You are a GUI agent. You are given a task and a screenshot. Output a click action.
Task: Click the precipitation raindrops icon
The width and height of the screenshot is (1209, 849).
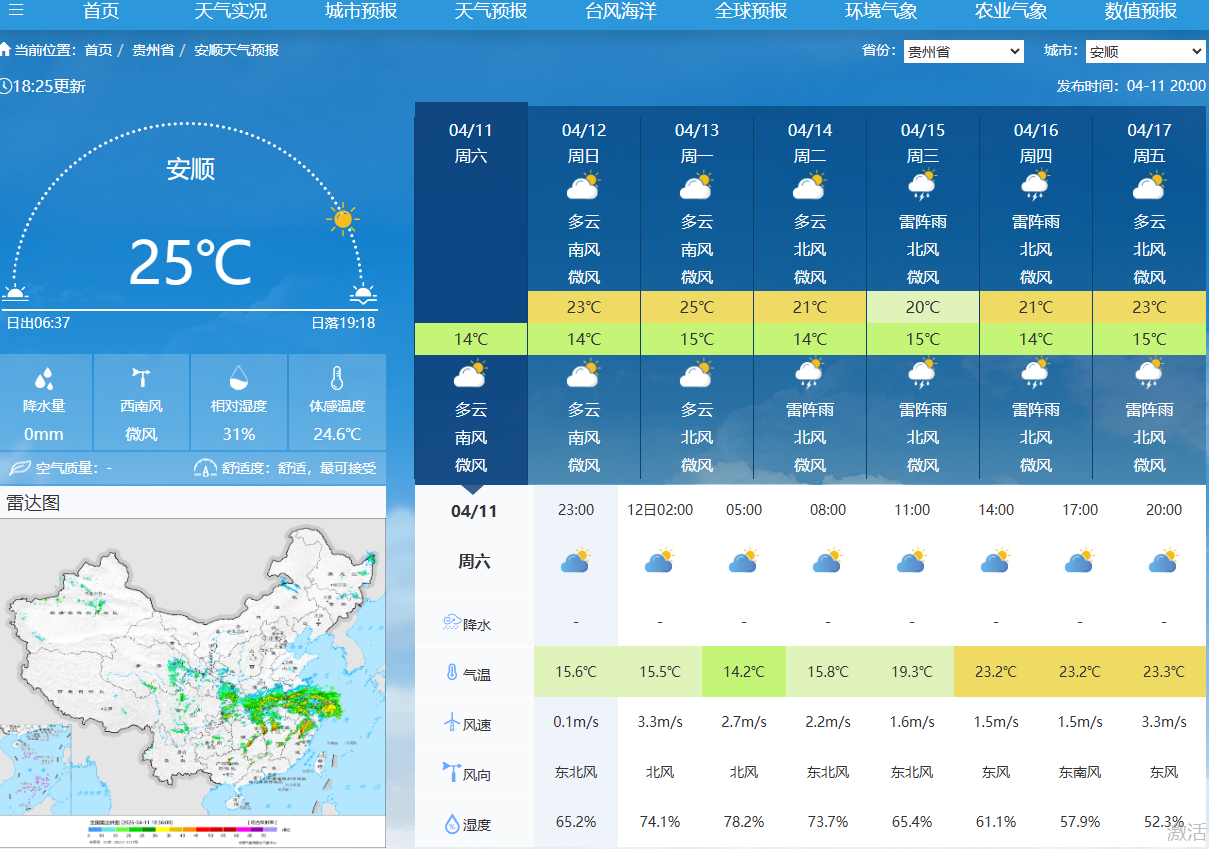tap(44, 378)
